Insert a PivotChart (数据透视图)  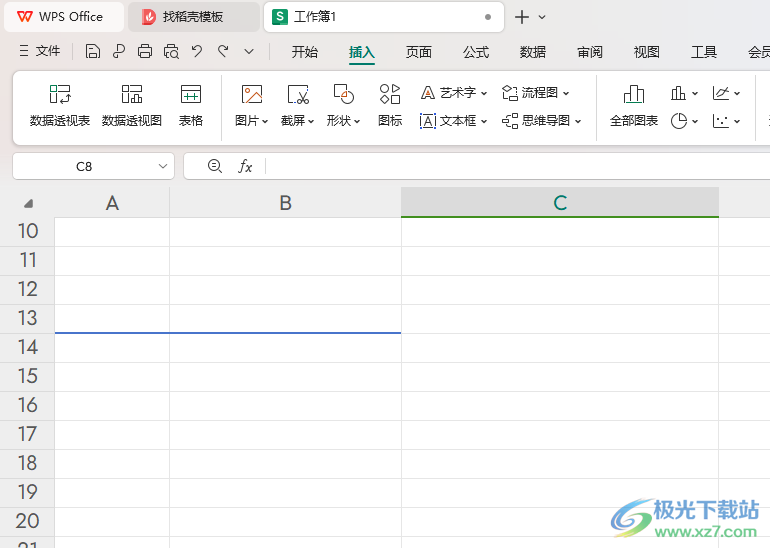132,106
